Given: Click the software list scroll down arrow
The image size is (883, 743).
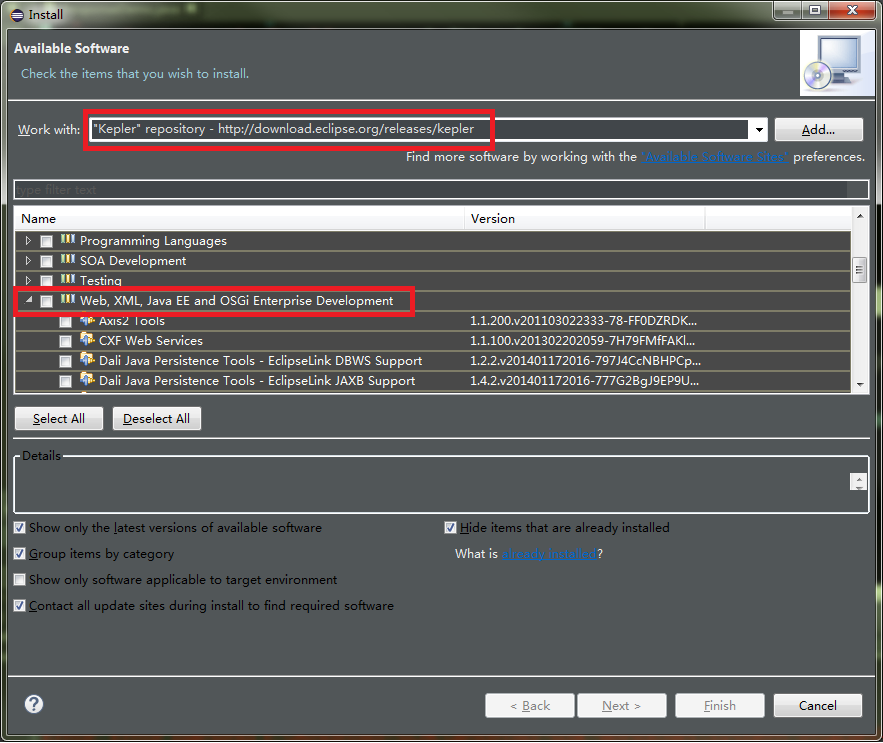Looking at the screenshot, I should [860, 385].
